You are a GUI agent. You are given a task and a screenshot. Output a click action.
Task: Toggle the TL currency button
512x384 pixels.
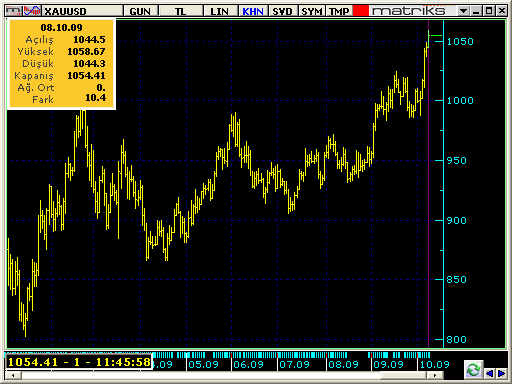[180, 11]
